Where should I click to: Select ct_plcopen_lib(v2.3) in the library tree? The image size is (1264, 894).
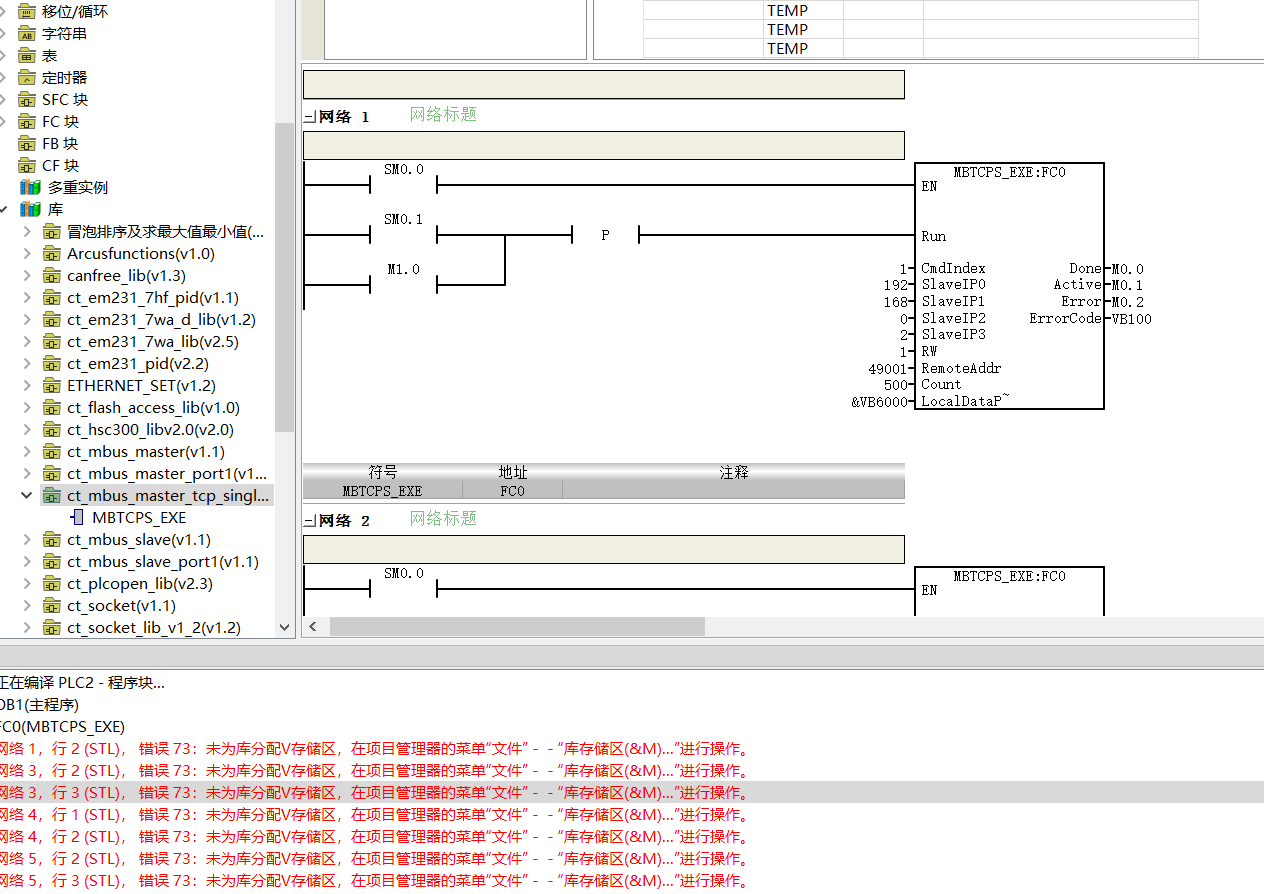pyautogui.click(x=140, y=584)
